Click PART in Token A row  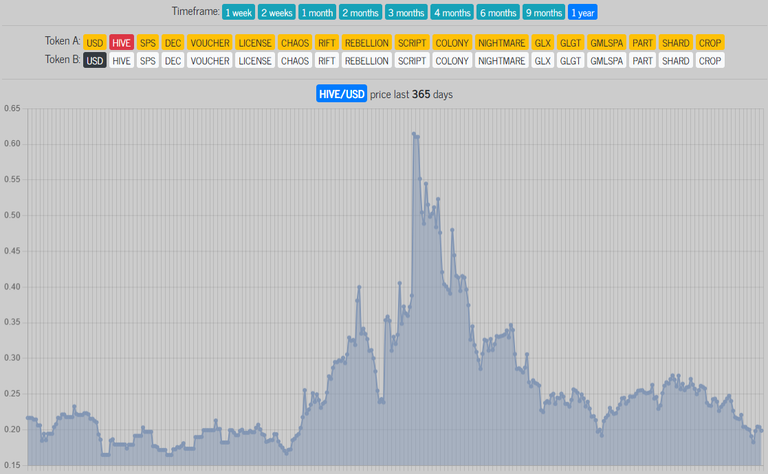point(642,43)
